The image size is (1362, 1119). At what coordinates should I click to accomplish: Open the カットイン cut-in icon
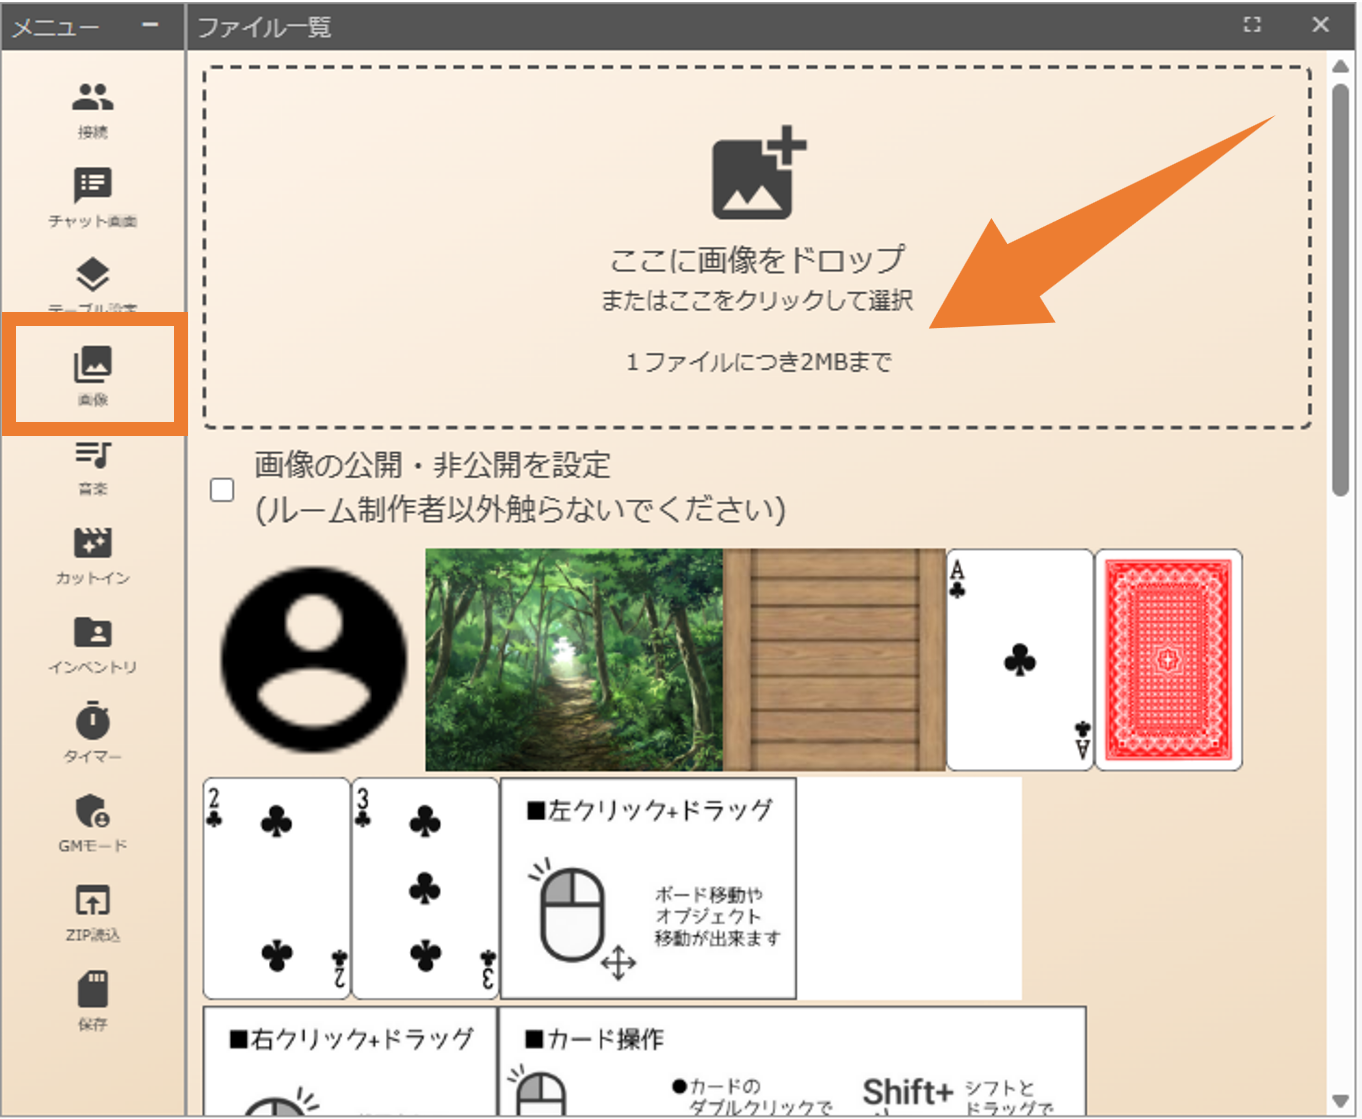(92, 543)
